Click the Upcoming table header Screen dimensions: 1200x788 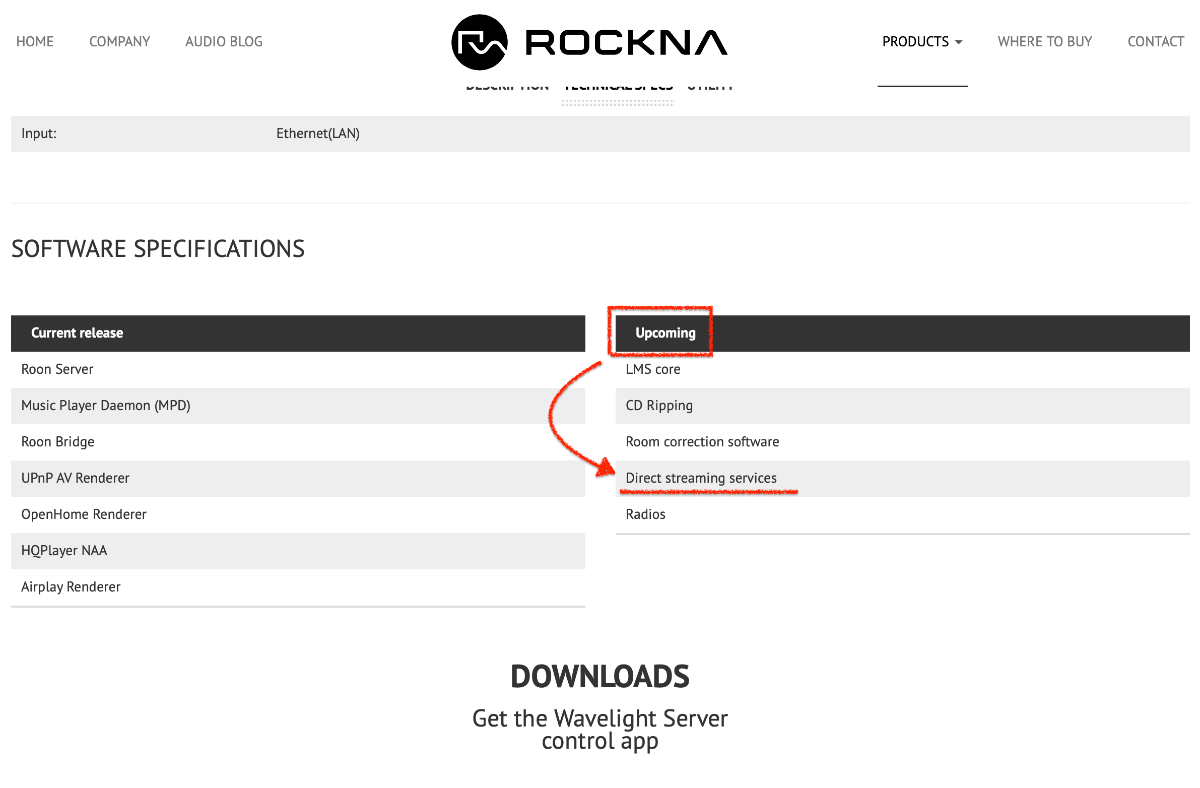click(665, 333)
